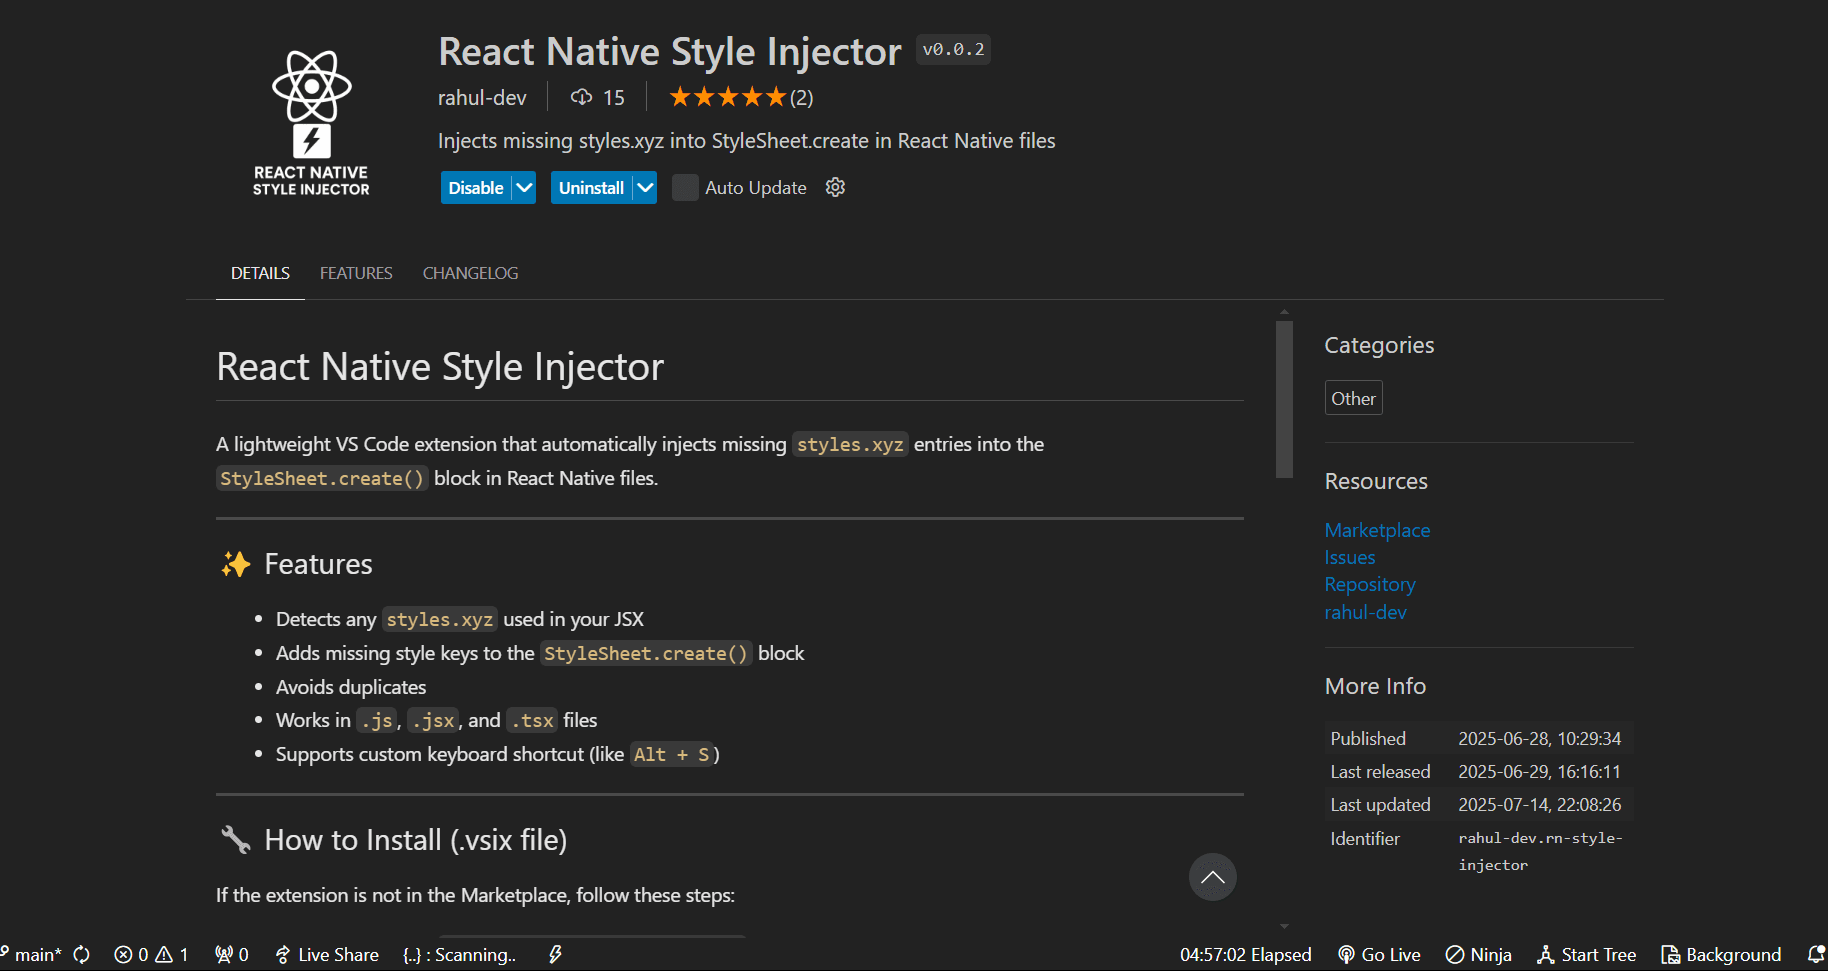Screen dimensions: 1828x971
Task: Click the Features section heading
Action: click(318, 564)
